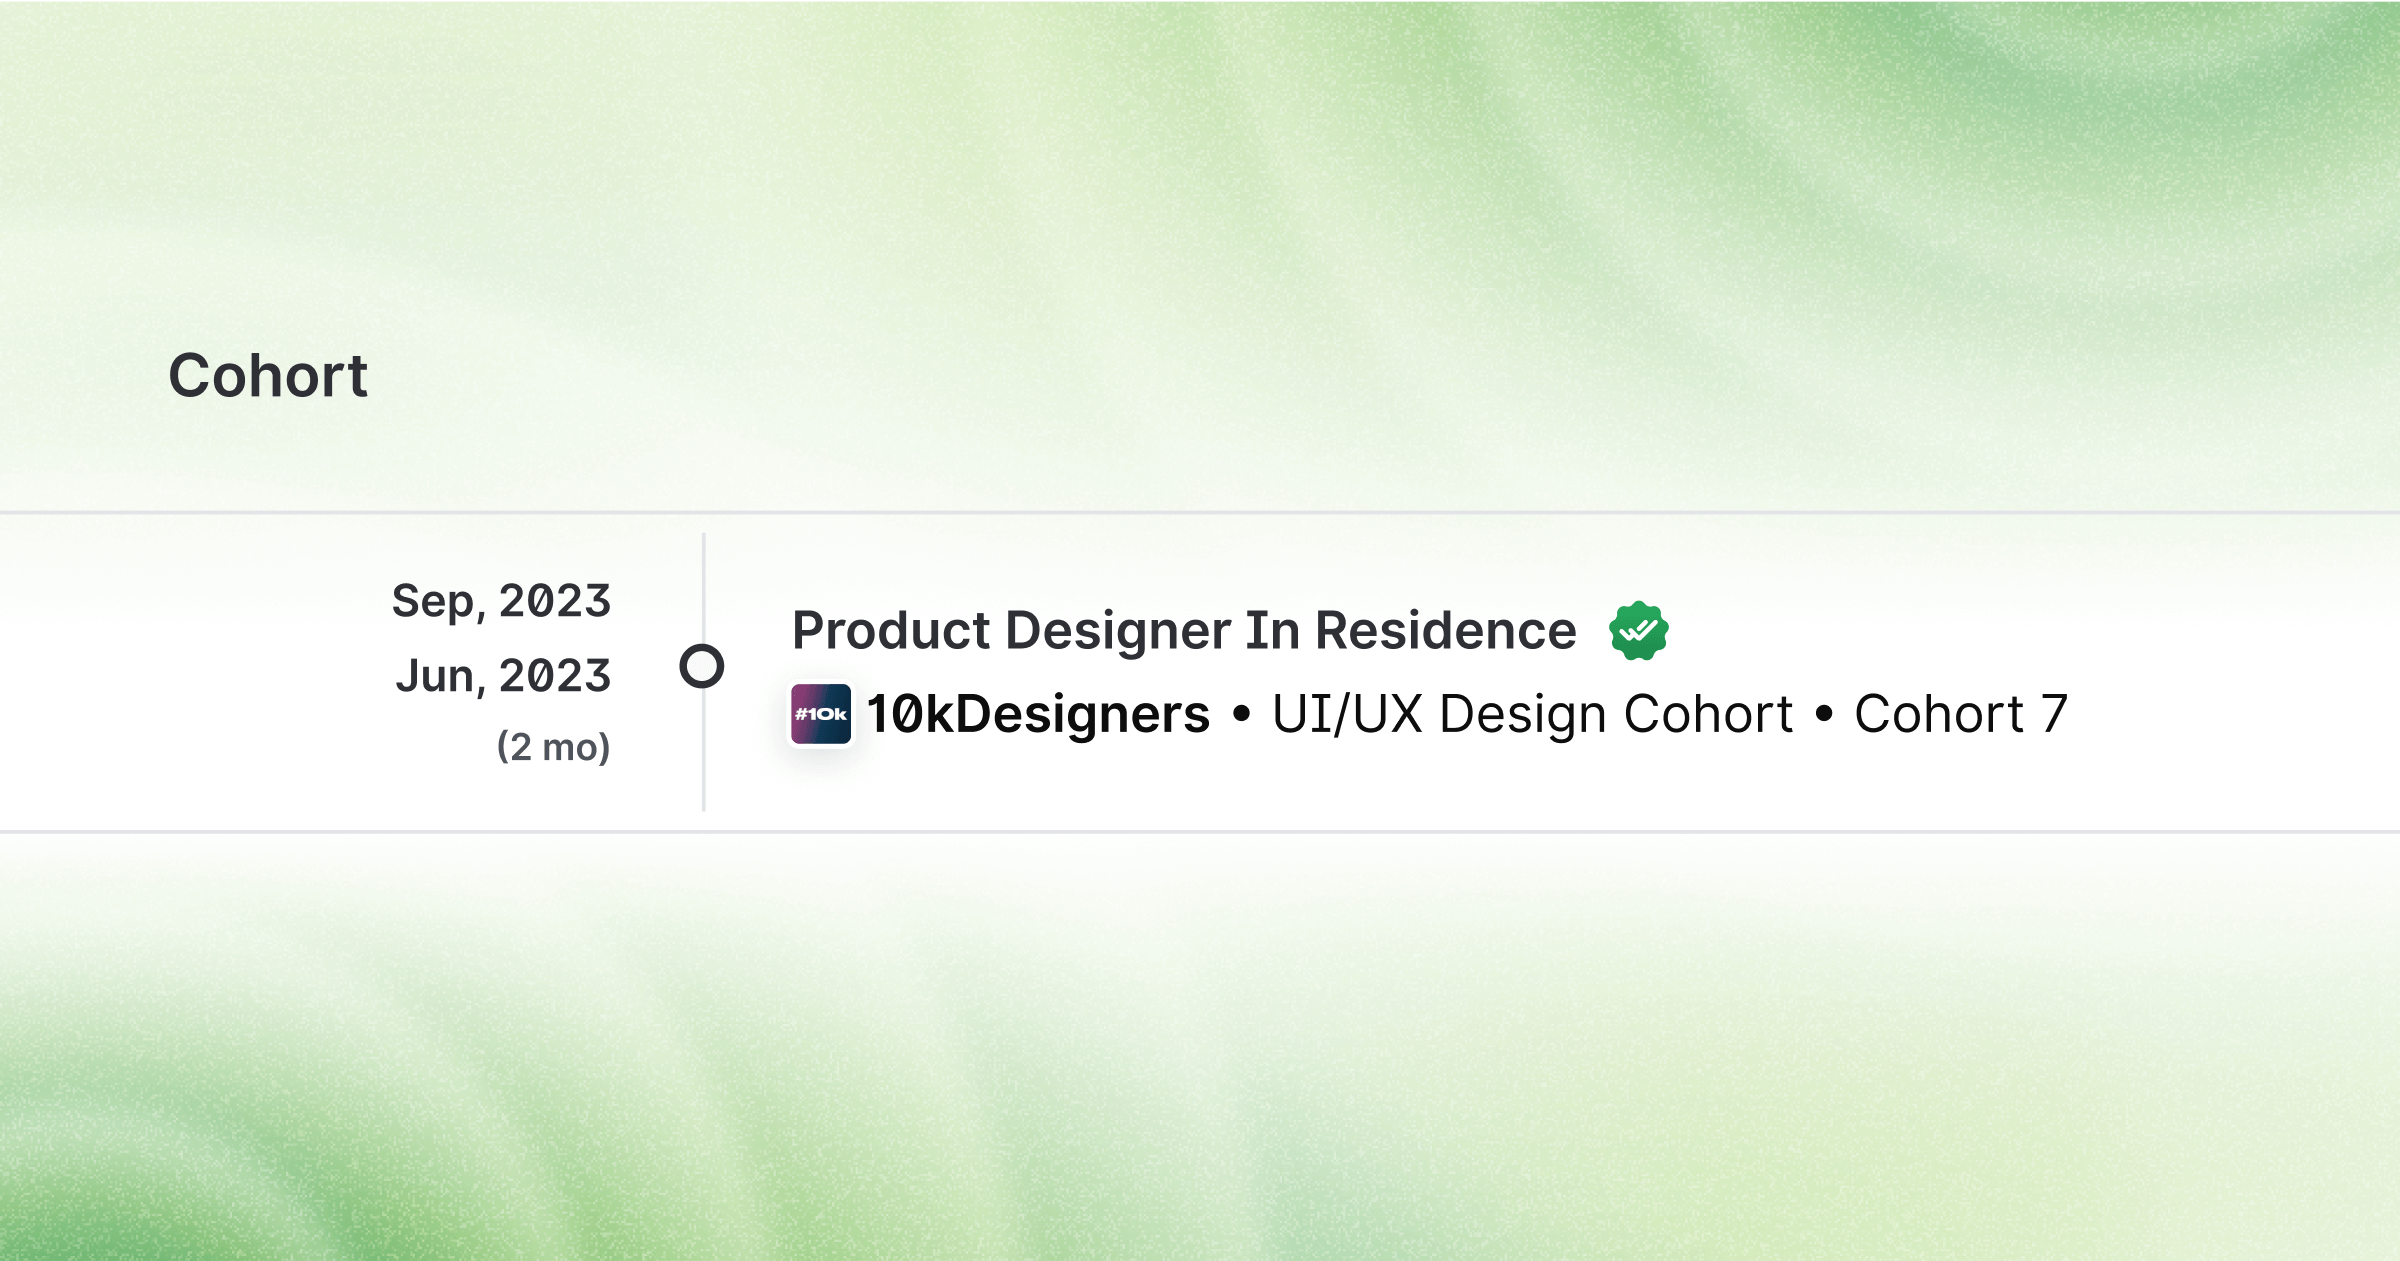Expand the Product Designer In Residence entry
The image size is (2400, 1261).
(1183, 628)
